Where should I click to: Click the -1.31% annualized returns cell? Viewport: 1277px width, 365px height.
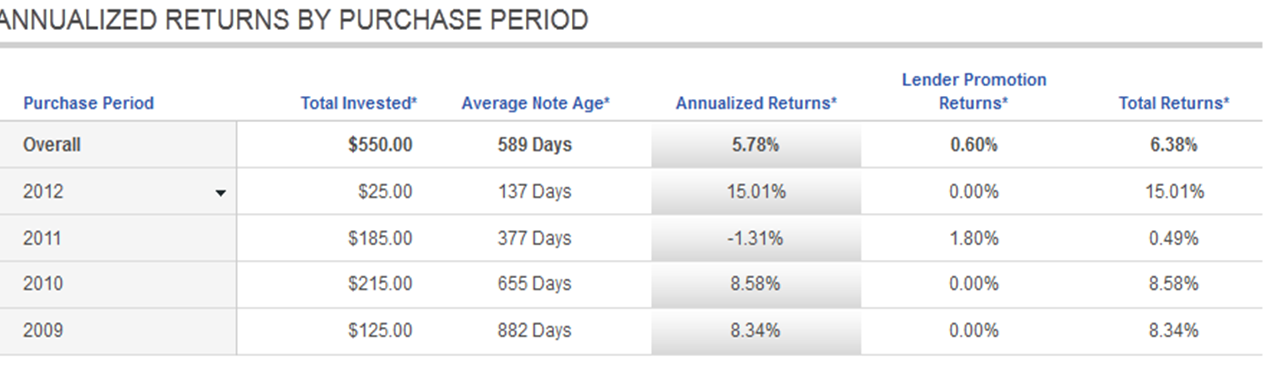coord(756,238)
